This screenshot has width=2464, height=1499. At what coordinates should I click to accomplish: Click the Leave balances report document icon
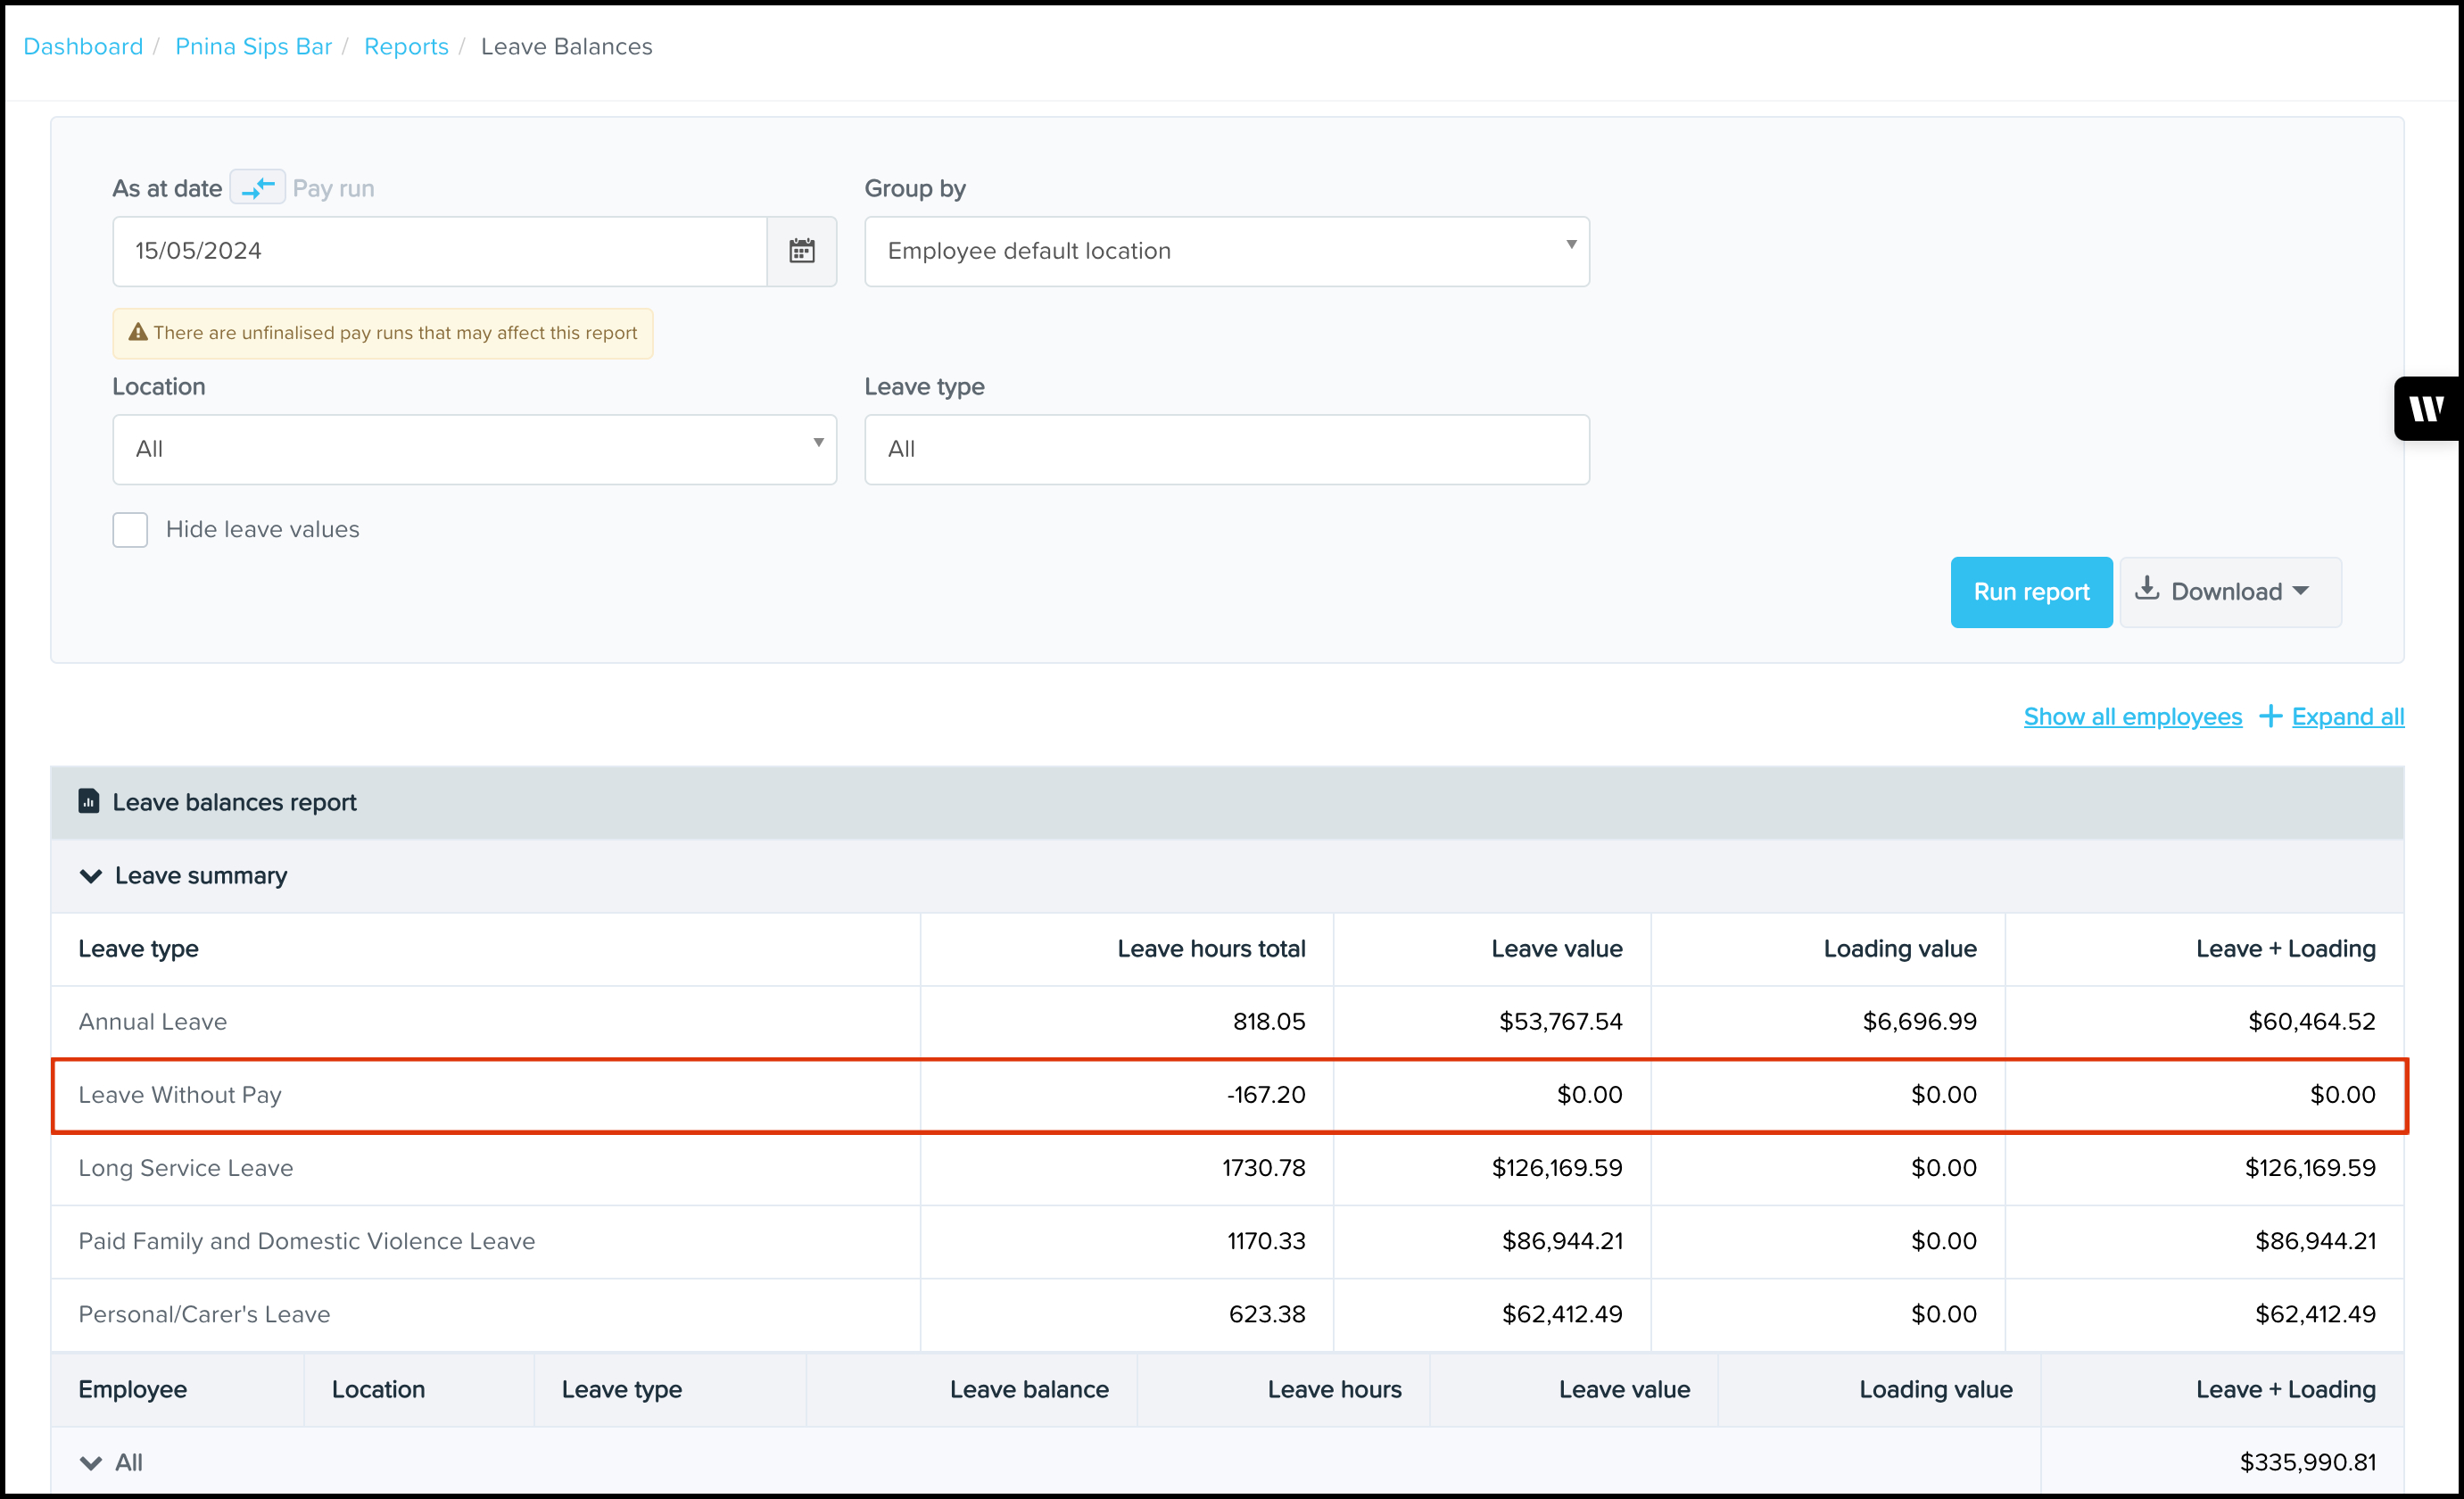(x=89, y=801)
